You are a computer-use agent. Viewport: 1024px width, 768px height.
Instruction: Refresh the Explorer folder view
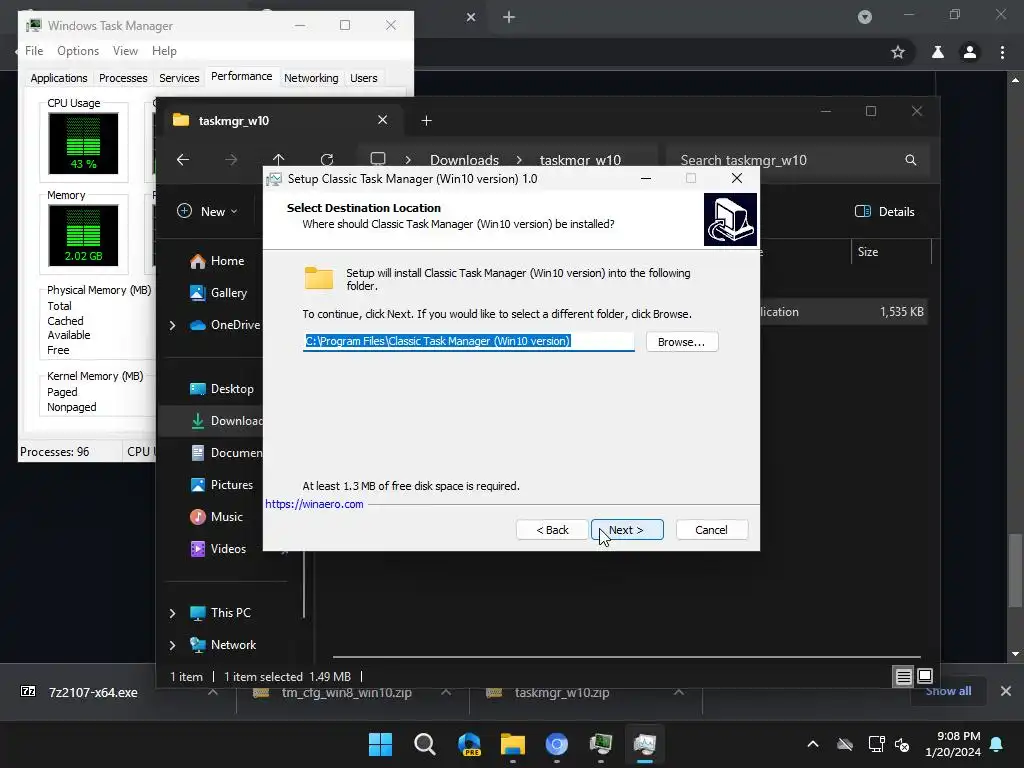327,160
